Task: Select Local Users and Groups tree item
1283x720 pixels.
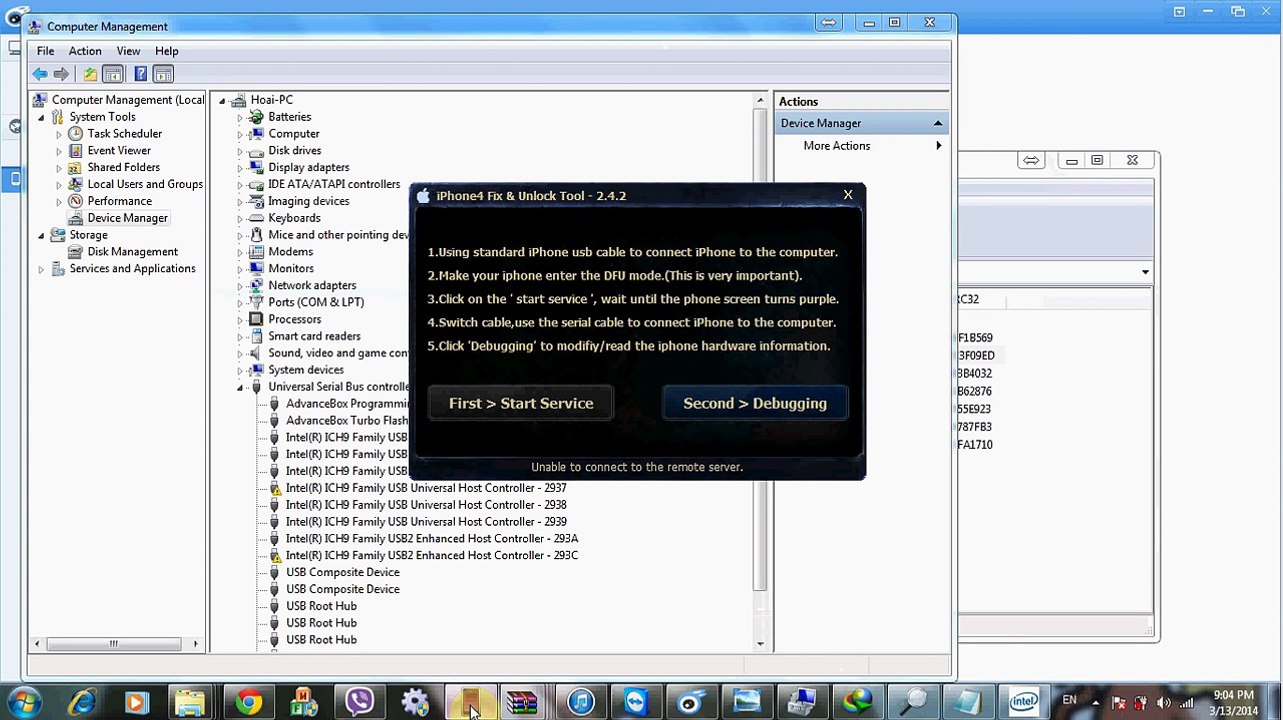Action: point(145,184)
